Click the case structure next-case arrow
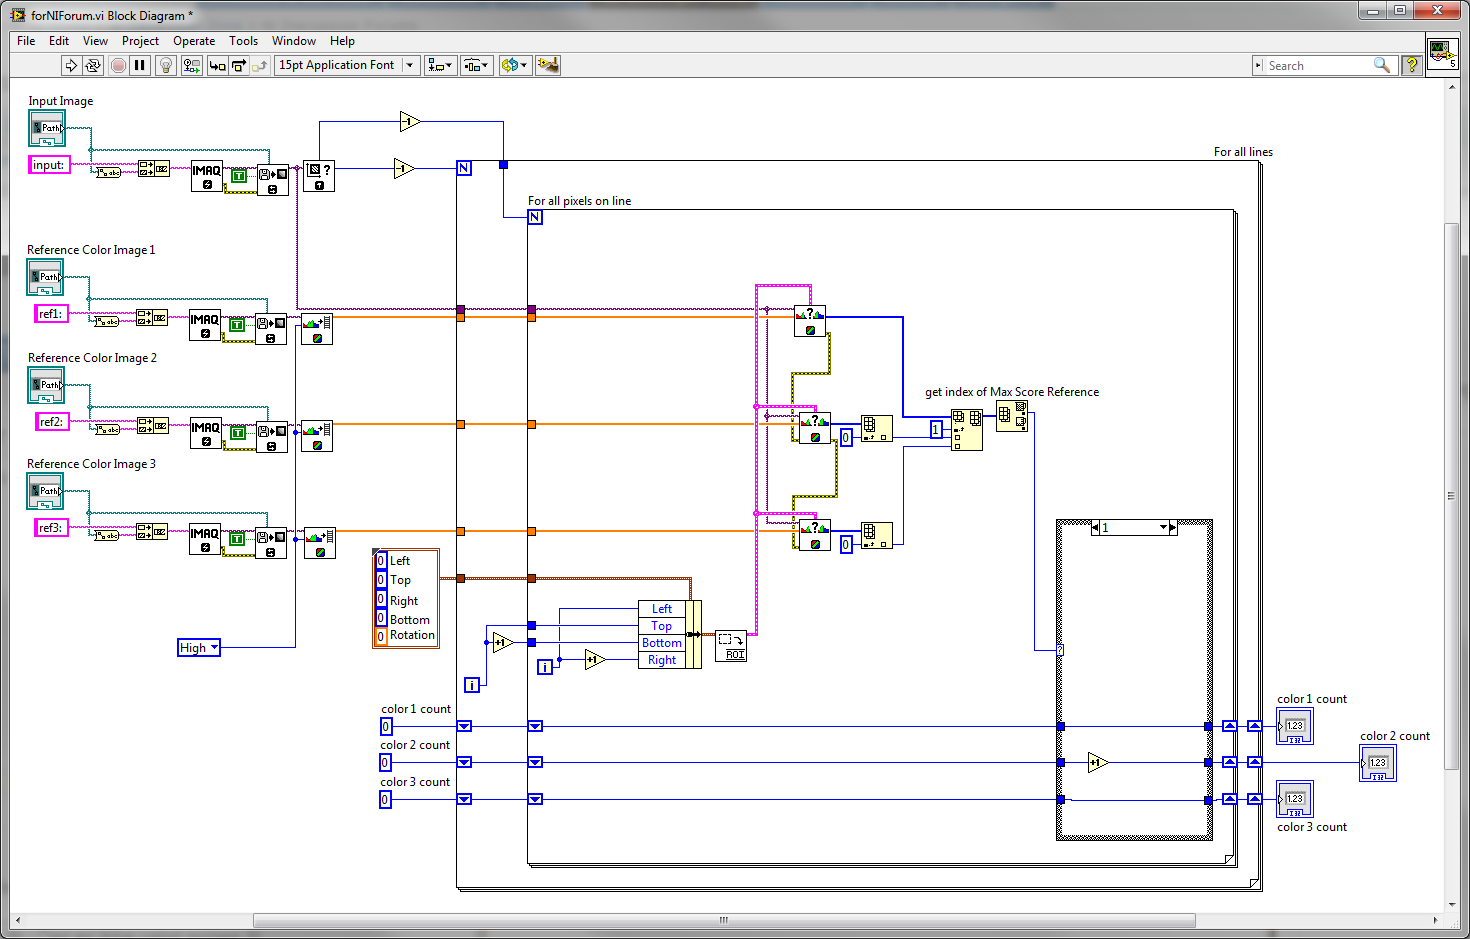The height and width of the screenshot is (939, 1470). 1173,527
